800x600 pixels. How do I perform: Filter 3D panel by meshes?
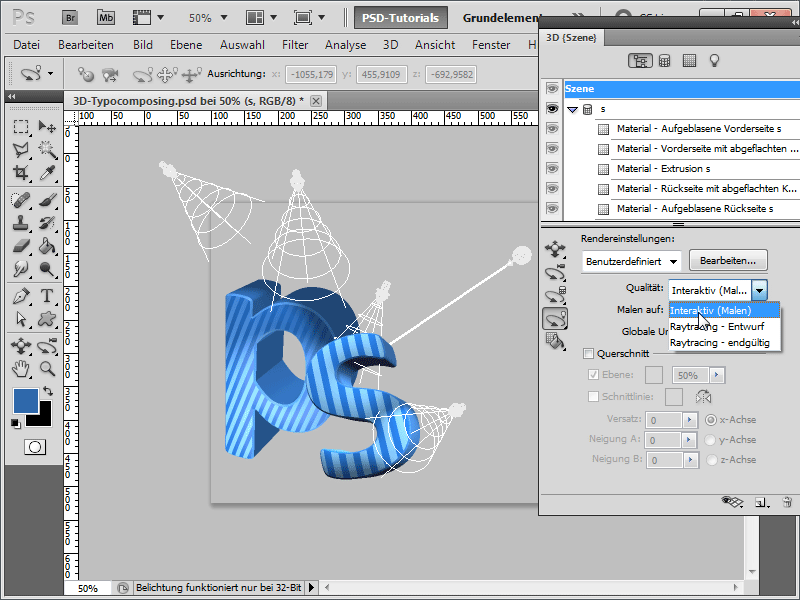click(664, 61)
